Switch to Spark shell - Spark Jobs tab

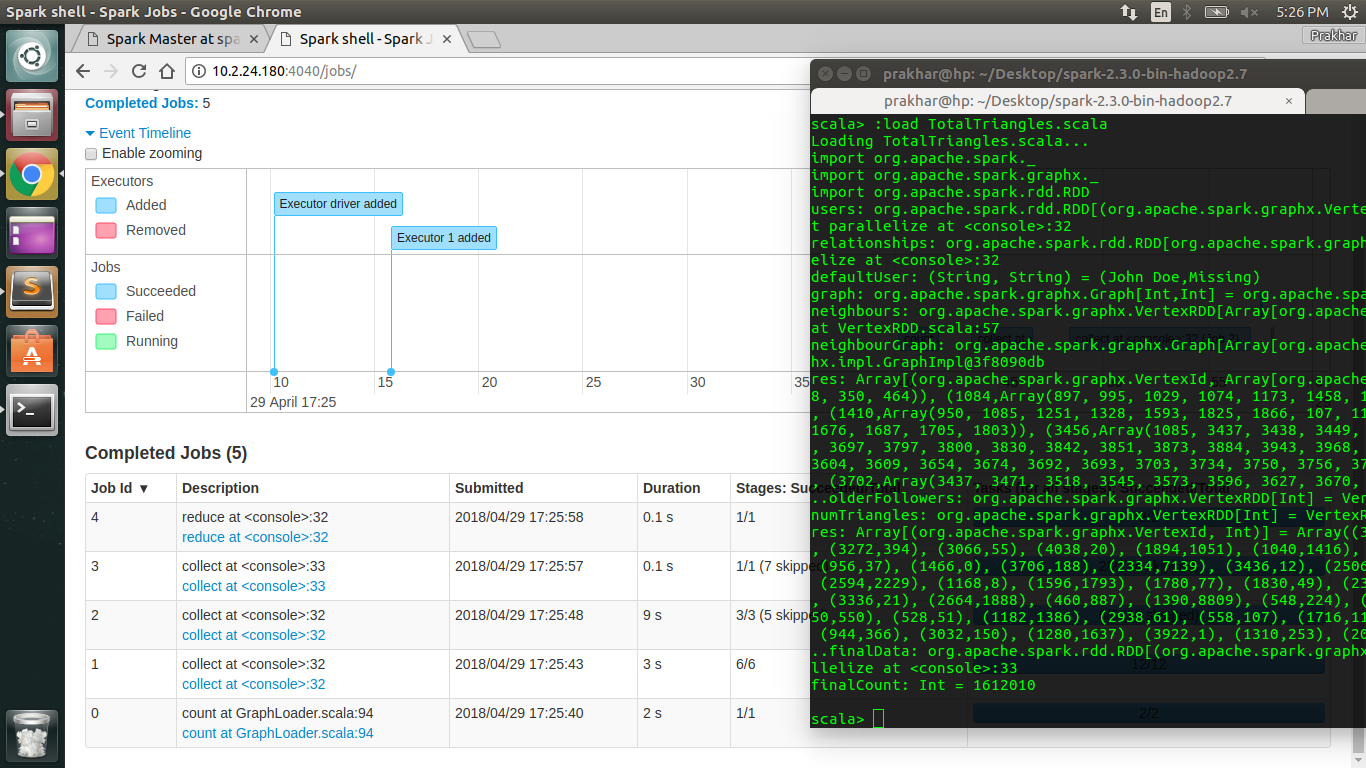(x=365, y=39)
